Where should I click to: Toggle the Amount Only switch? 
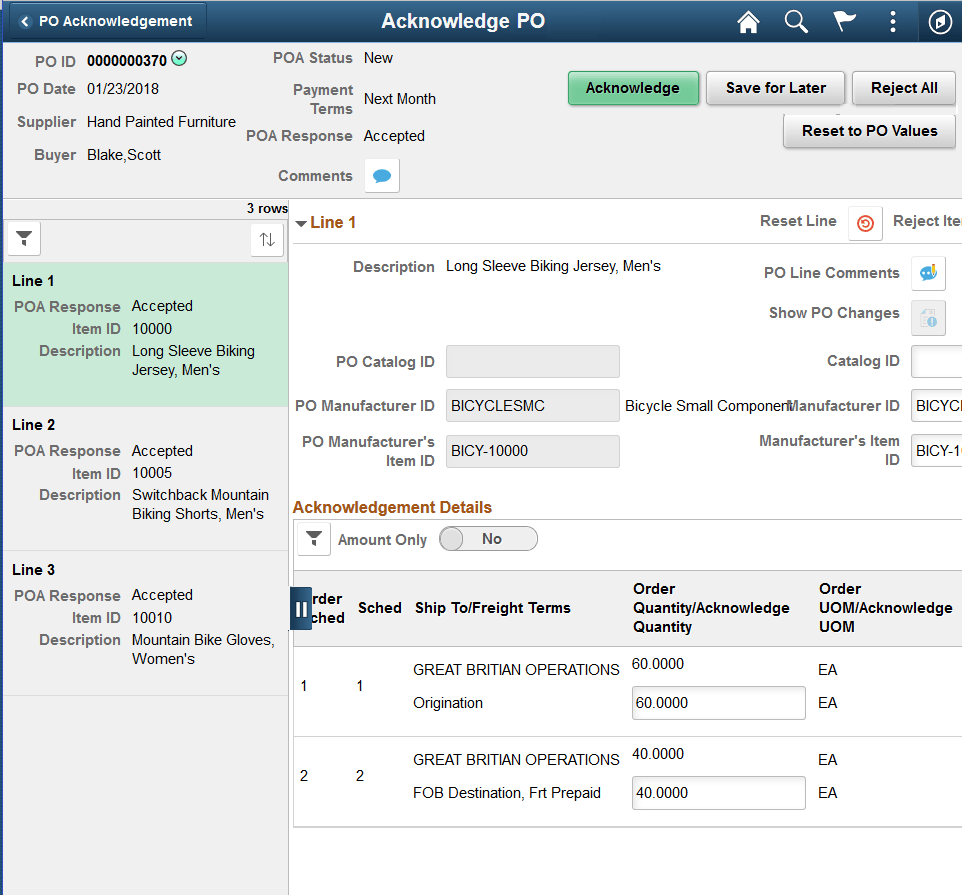click(x=488, y=539)
